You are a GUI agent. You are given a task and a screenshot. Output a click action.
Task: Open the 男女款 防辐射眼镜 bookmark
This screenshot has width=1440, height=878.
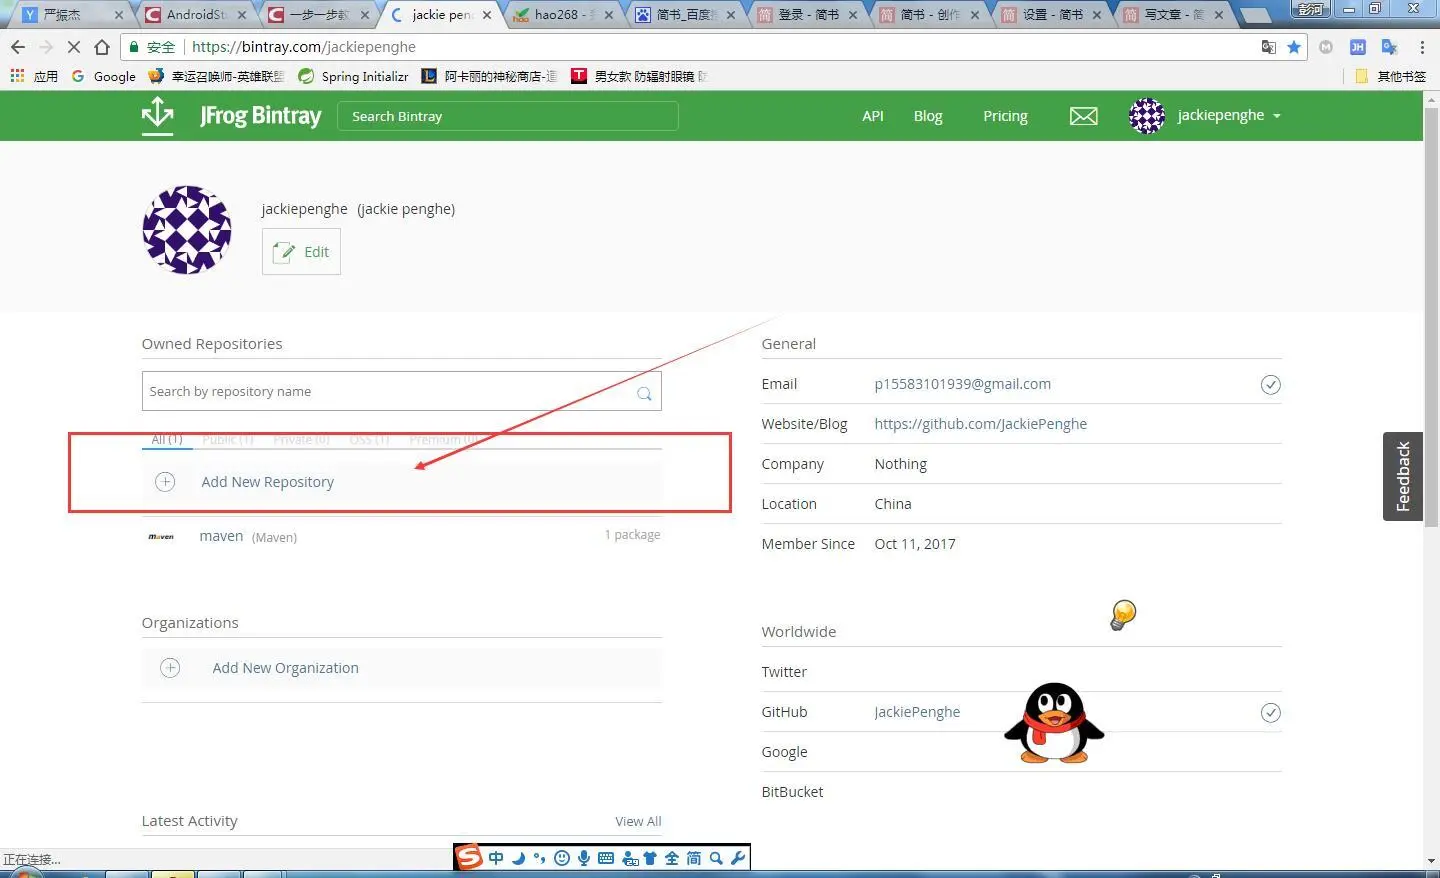[x=640, y=76]
